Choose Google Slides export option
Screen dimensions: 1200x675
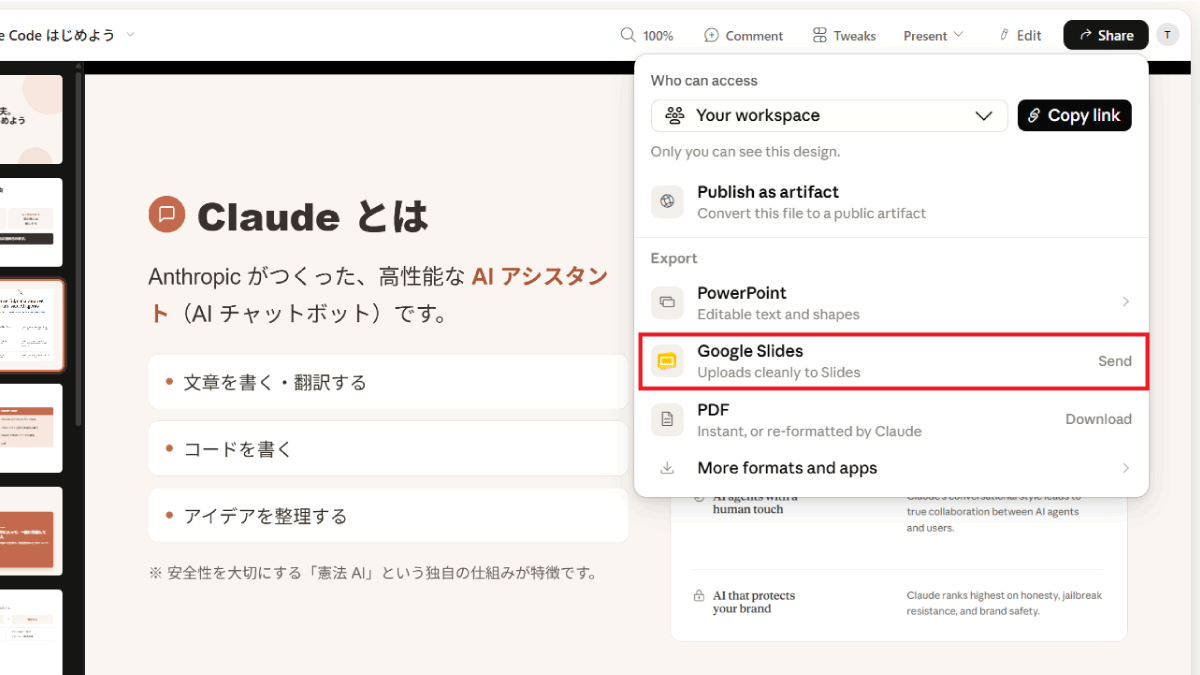point(892,361)
